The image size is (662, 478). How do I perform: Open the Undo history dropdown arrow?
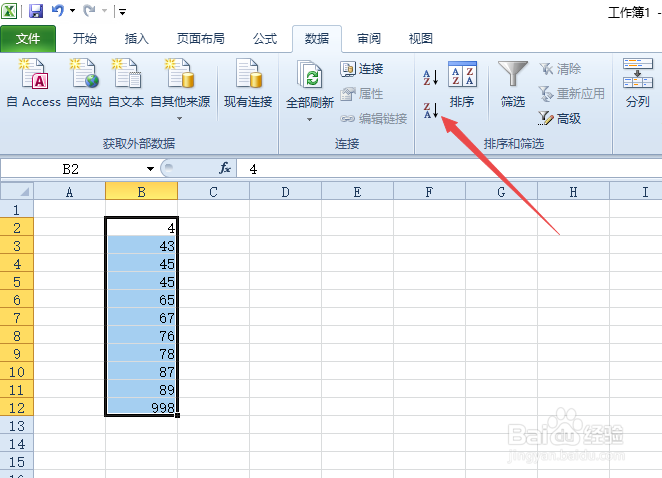[x=73, y=11]
